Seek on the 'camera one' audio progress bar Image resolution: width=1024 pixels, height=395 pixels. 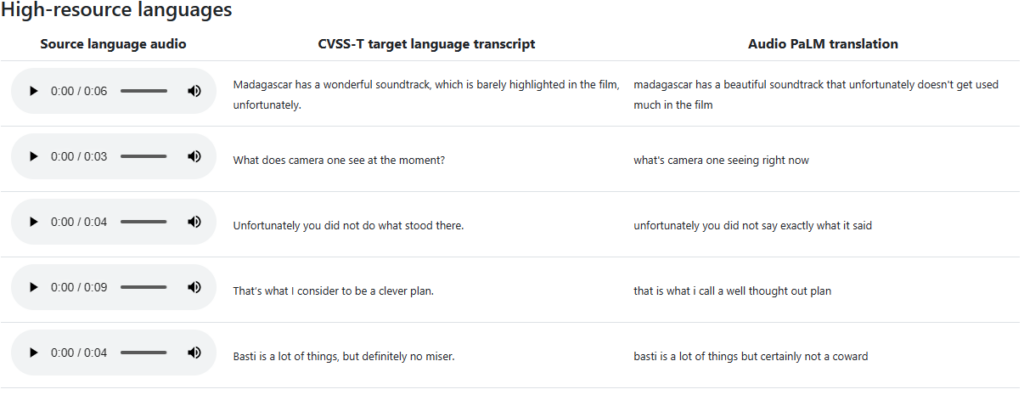(x=144, y=157)
